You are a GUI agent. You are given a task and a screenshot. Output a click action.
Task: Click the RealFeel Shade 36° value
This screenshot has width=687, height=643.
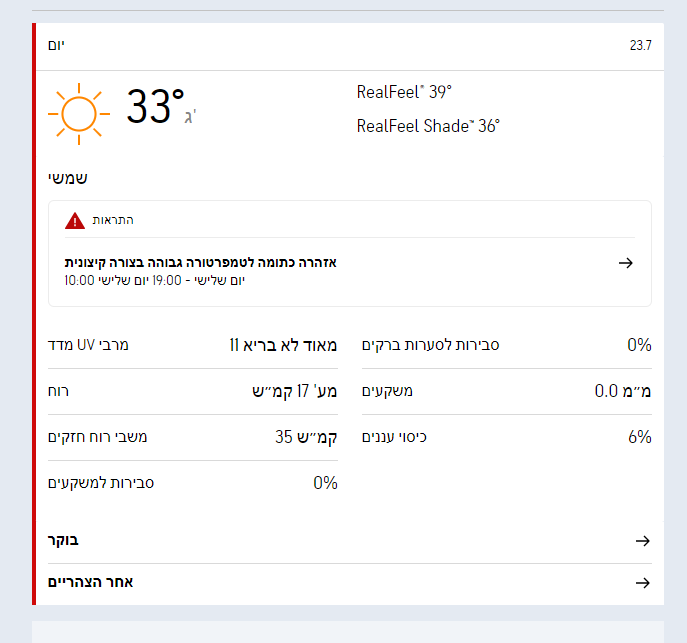(428, 126)
